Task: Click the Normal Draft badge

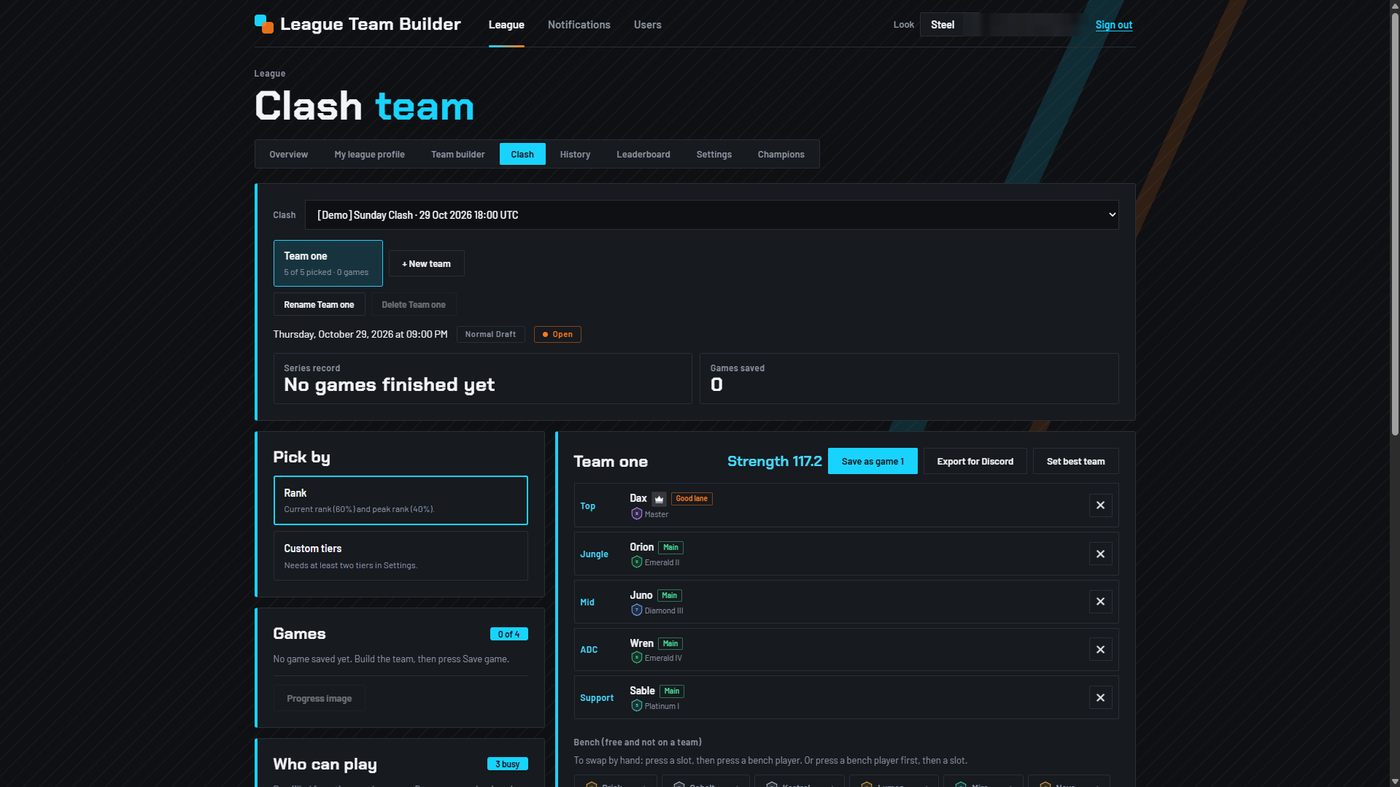Action: point(491,334)
